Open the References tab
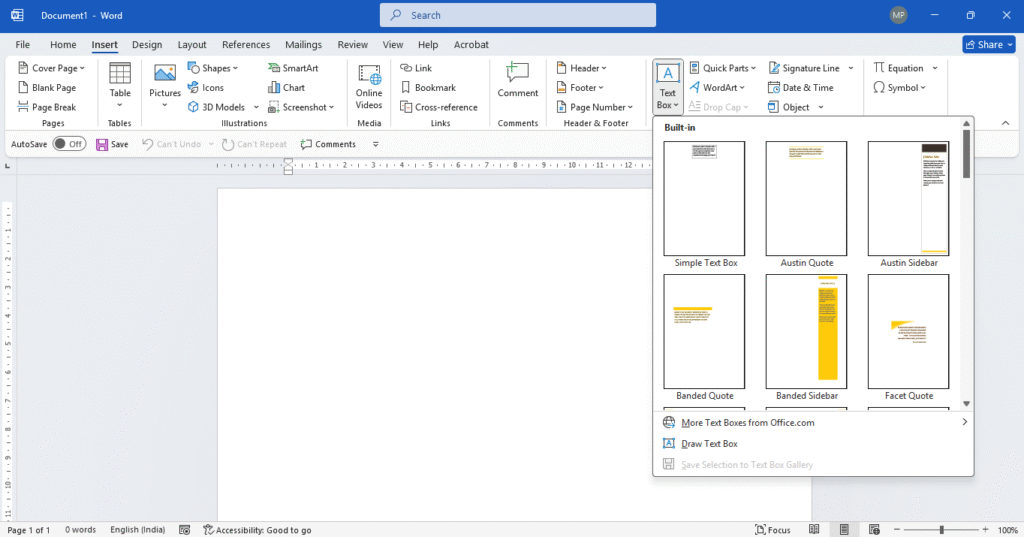1024x537 pixels. point(245,45)
